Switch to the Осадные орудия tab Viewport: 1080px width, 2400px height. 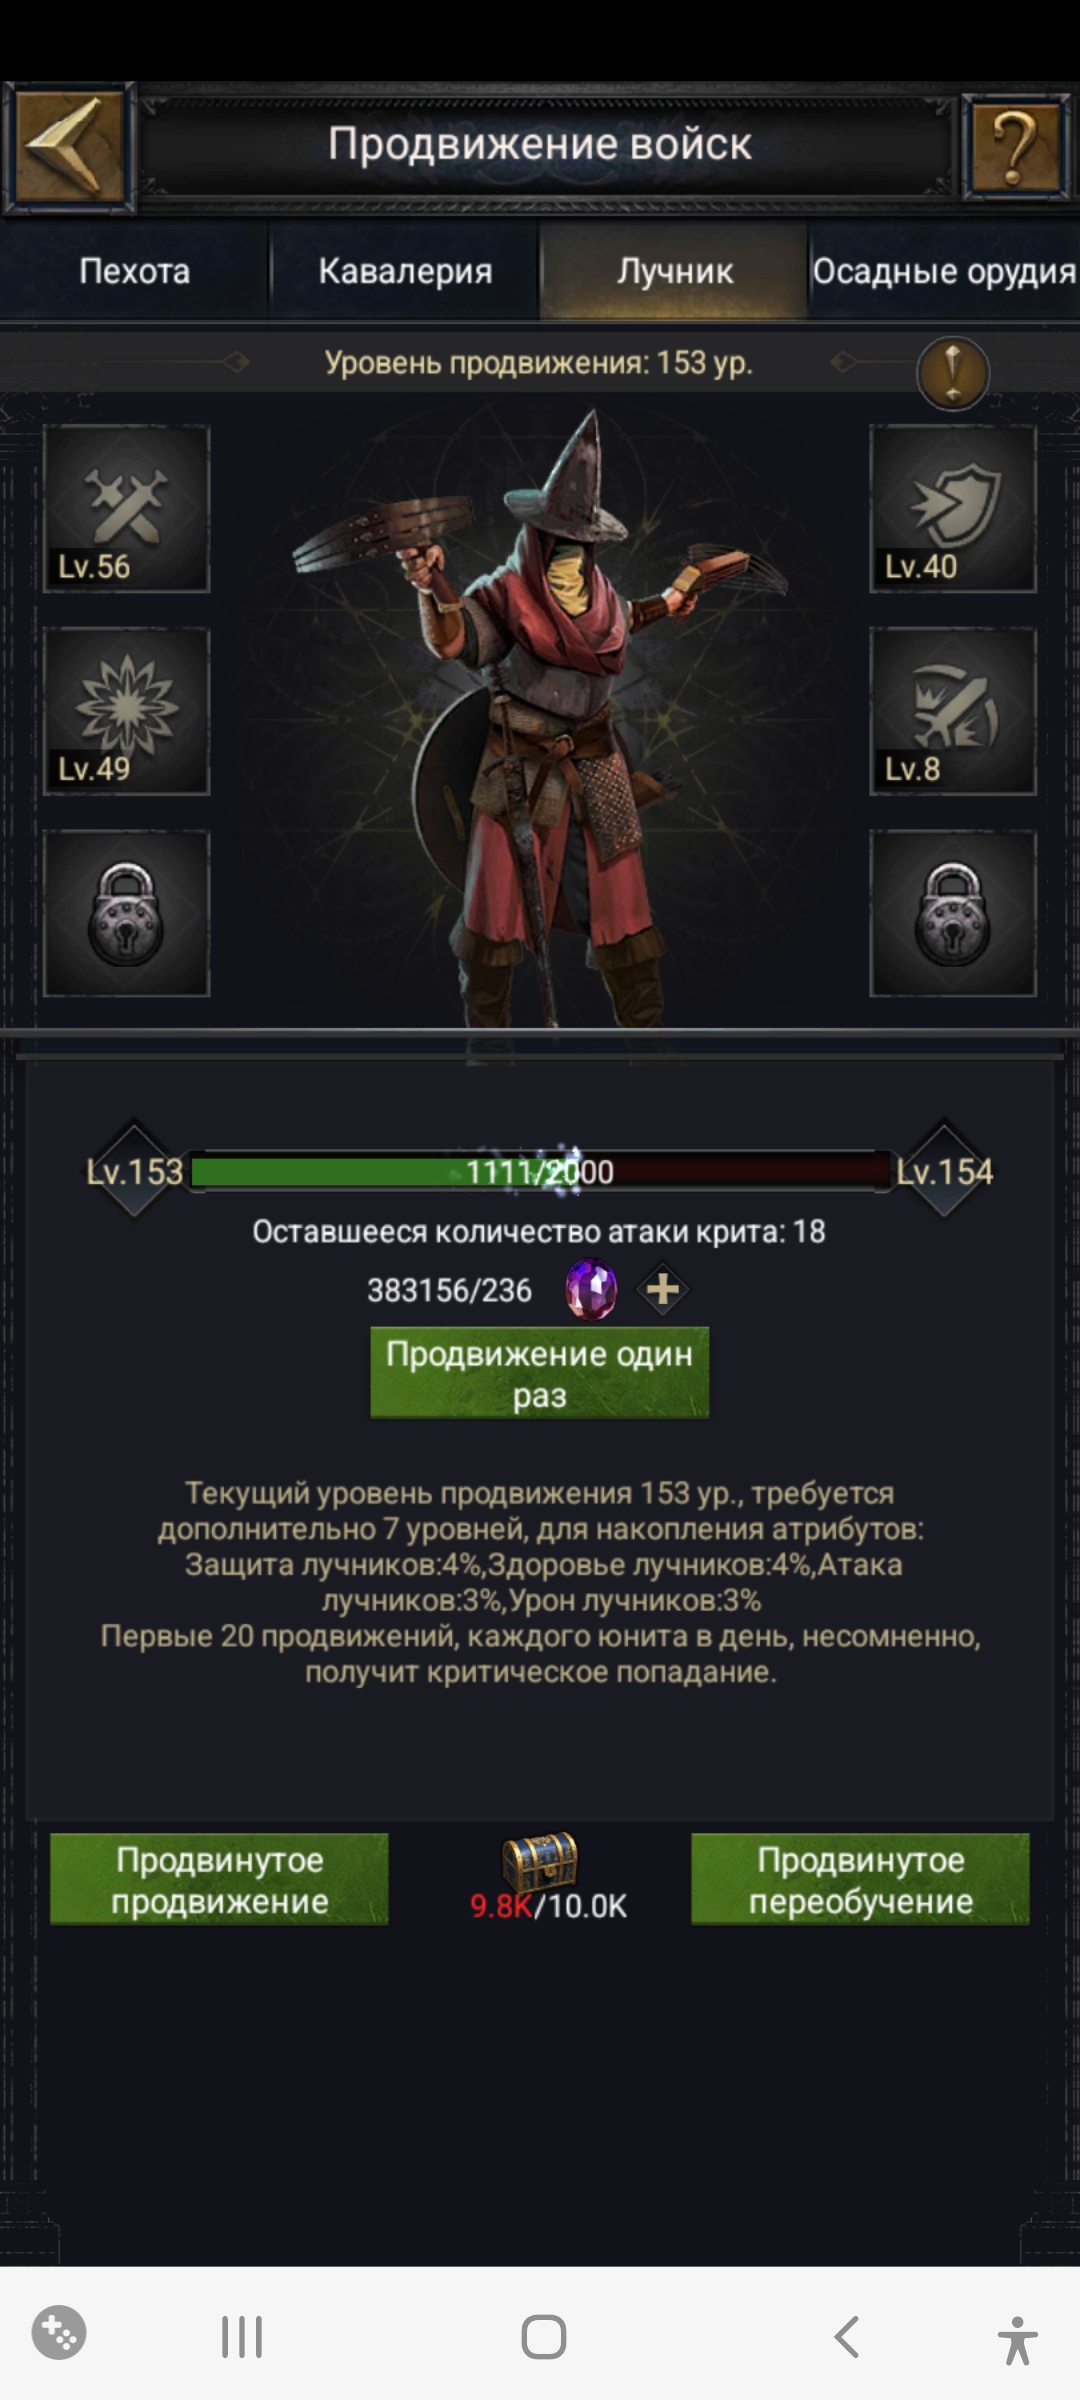tap(944, 271)
